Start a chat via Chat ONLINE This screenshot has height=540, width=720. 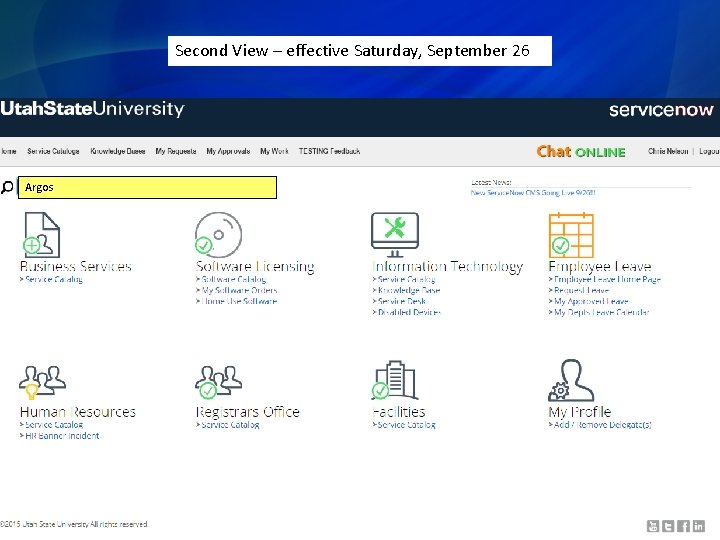point(581,152)
